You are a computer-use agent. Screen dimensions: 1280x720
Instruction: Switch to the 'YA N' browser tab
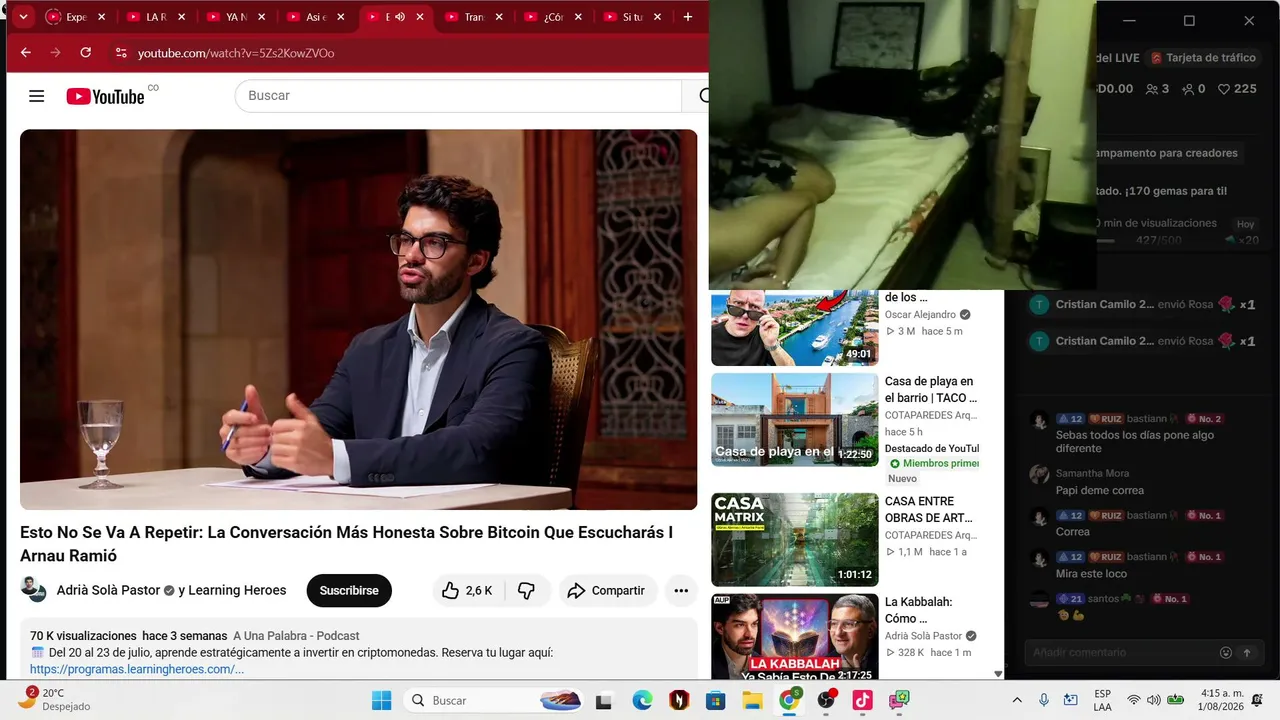[235, 17]
